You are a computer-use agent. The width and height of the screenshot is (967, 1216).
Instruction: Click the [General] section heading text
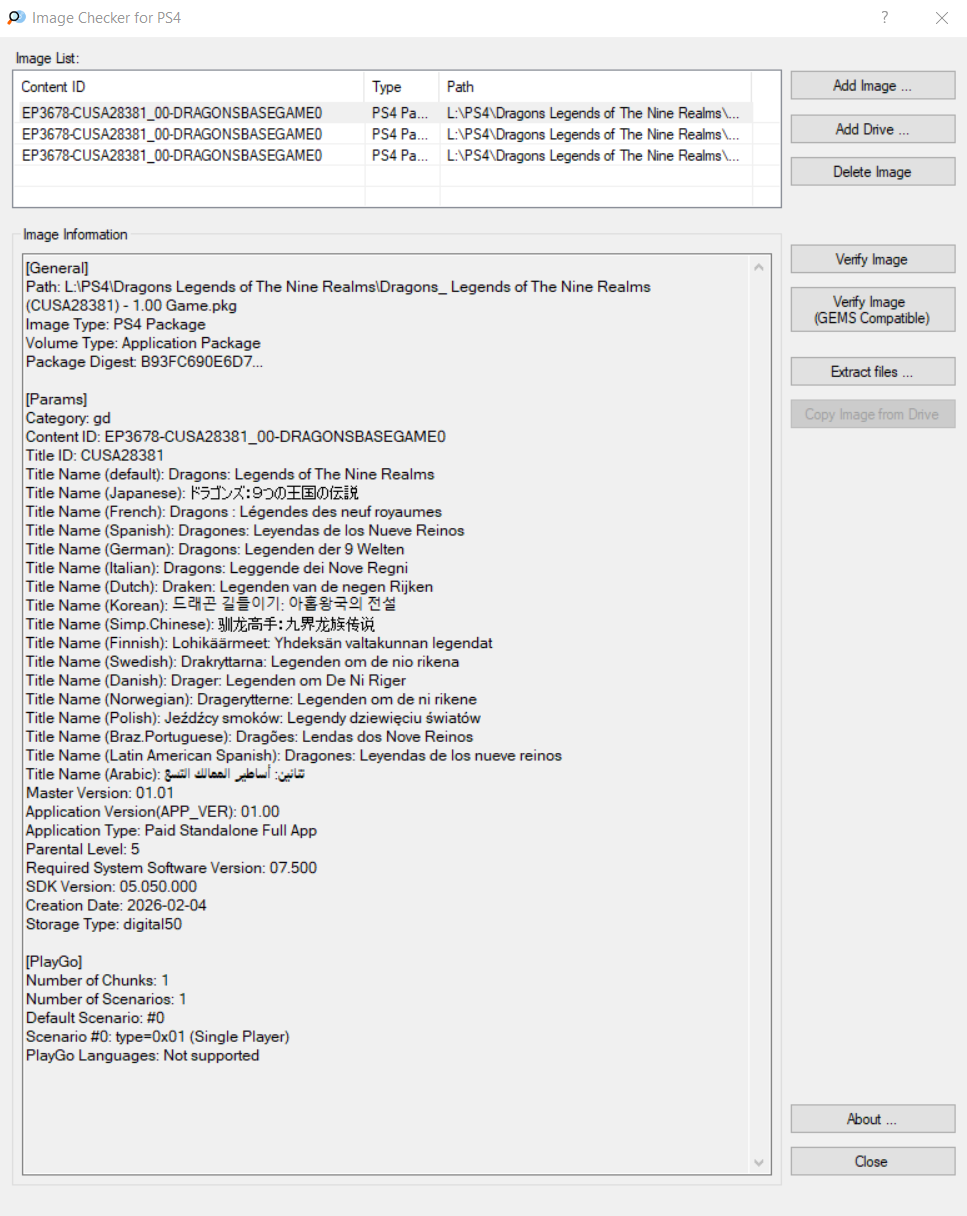pos(57,268)
